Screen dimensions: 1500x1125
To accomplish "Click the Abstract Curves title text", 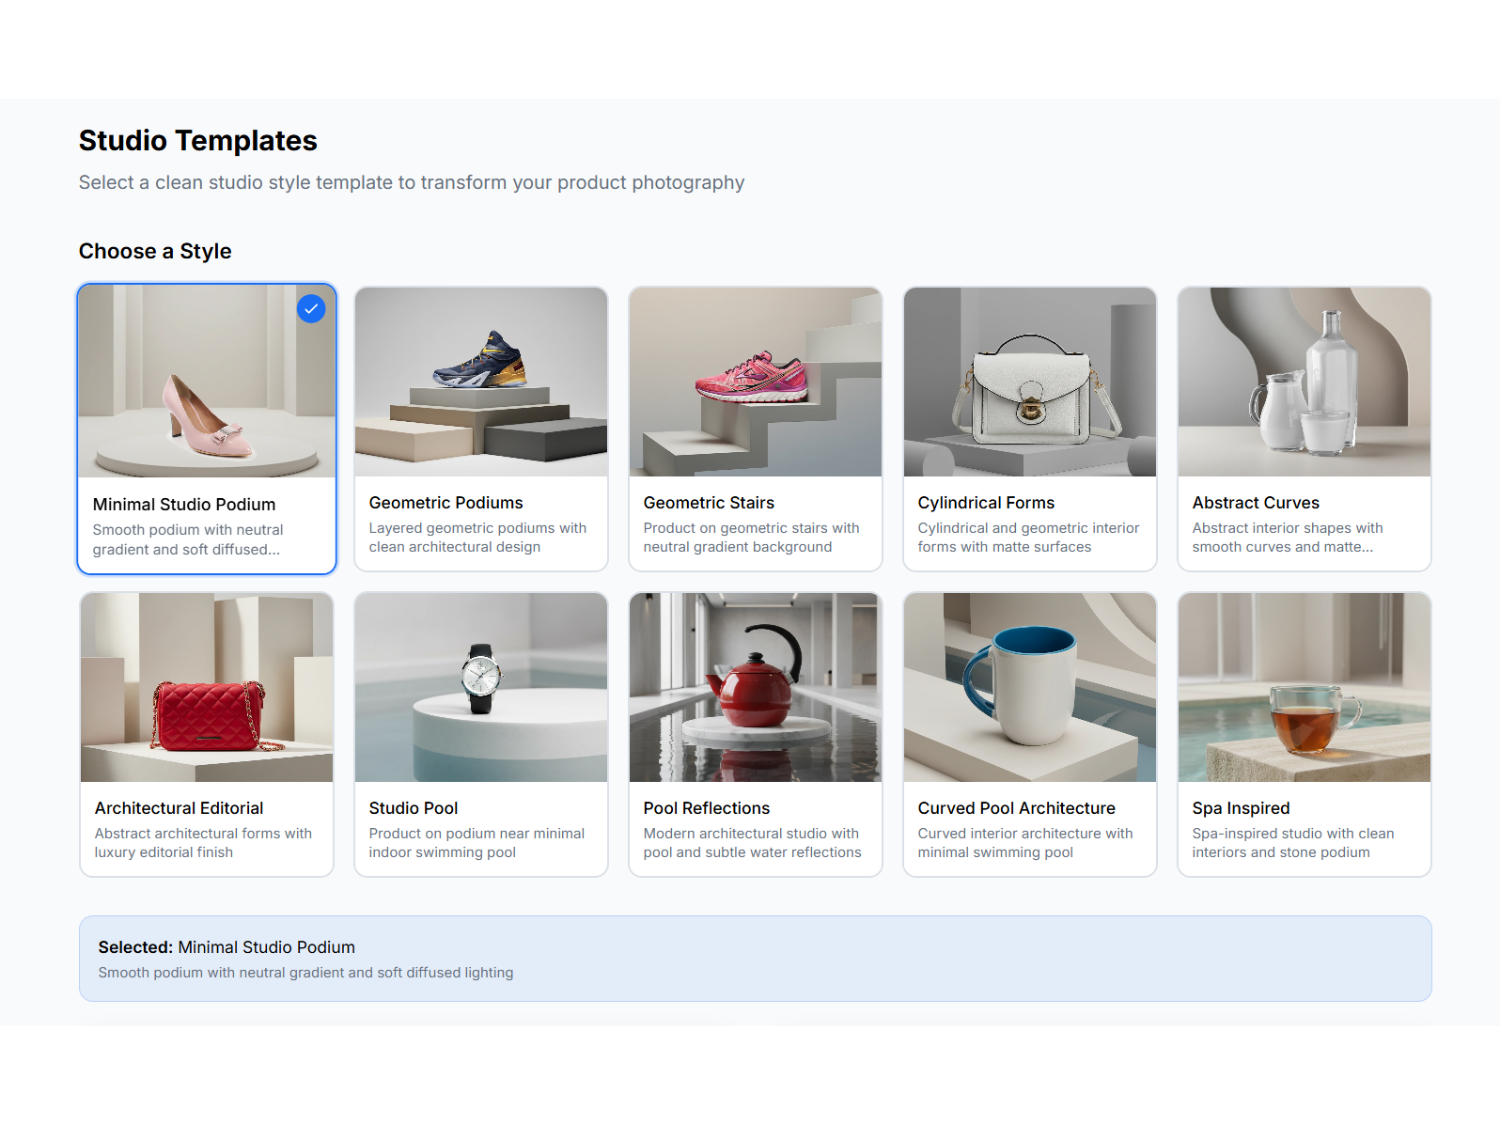I will click(x=1256, y=503).
